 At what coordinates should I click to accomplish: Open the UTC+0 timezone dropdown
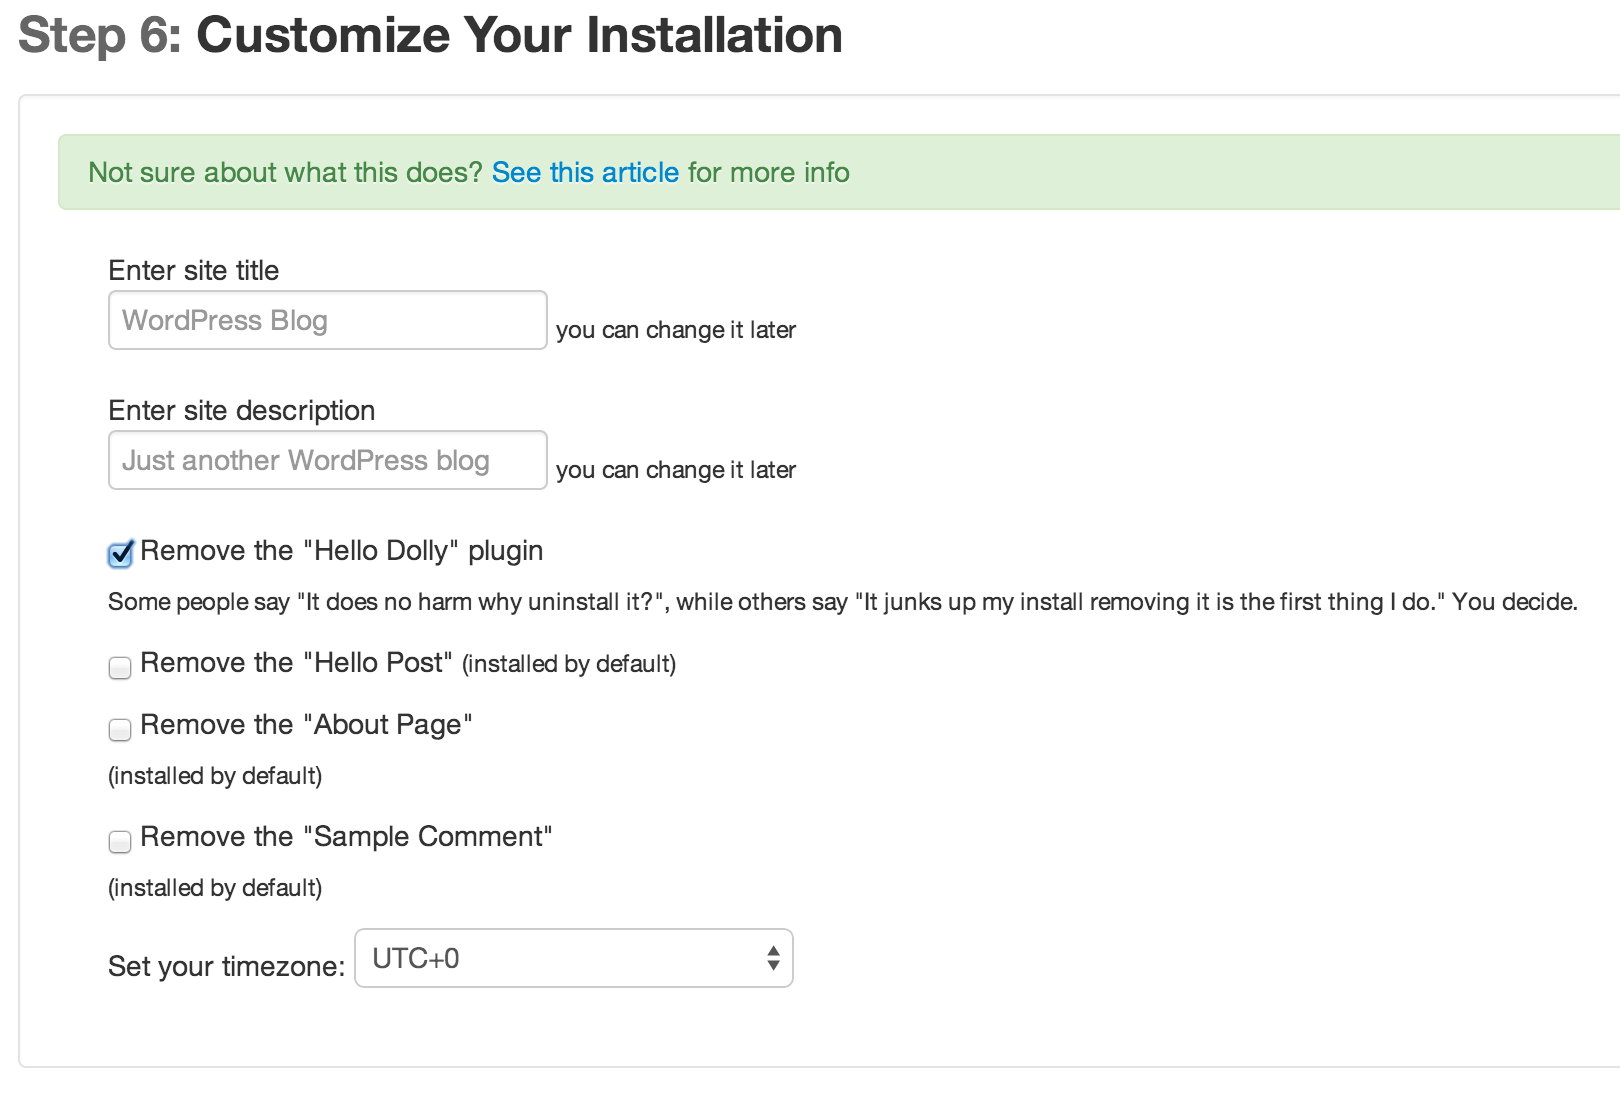click(574, 958)
